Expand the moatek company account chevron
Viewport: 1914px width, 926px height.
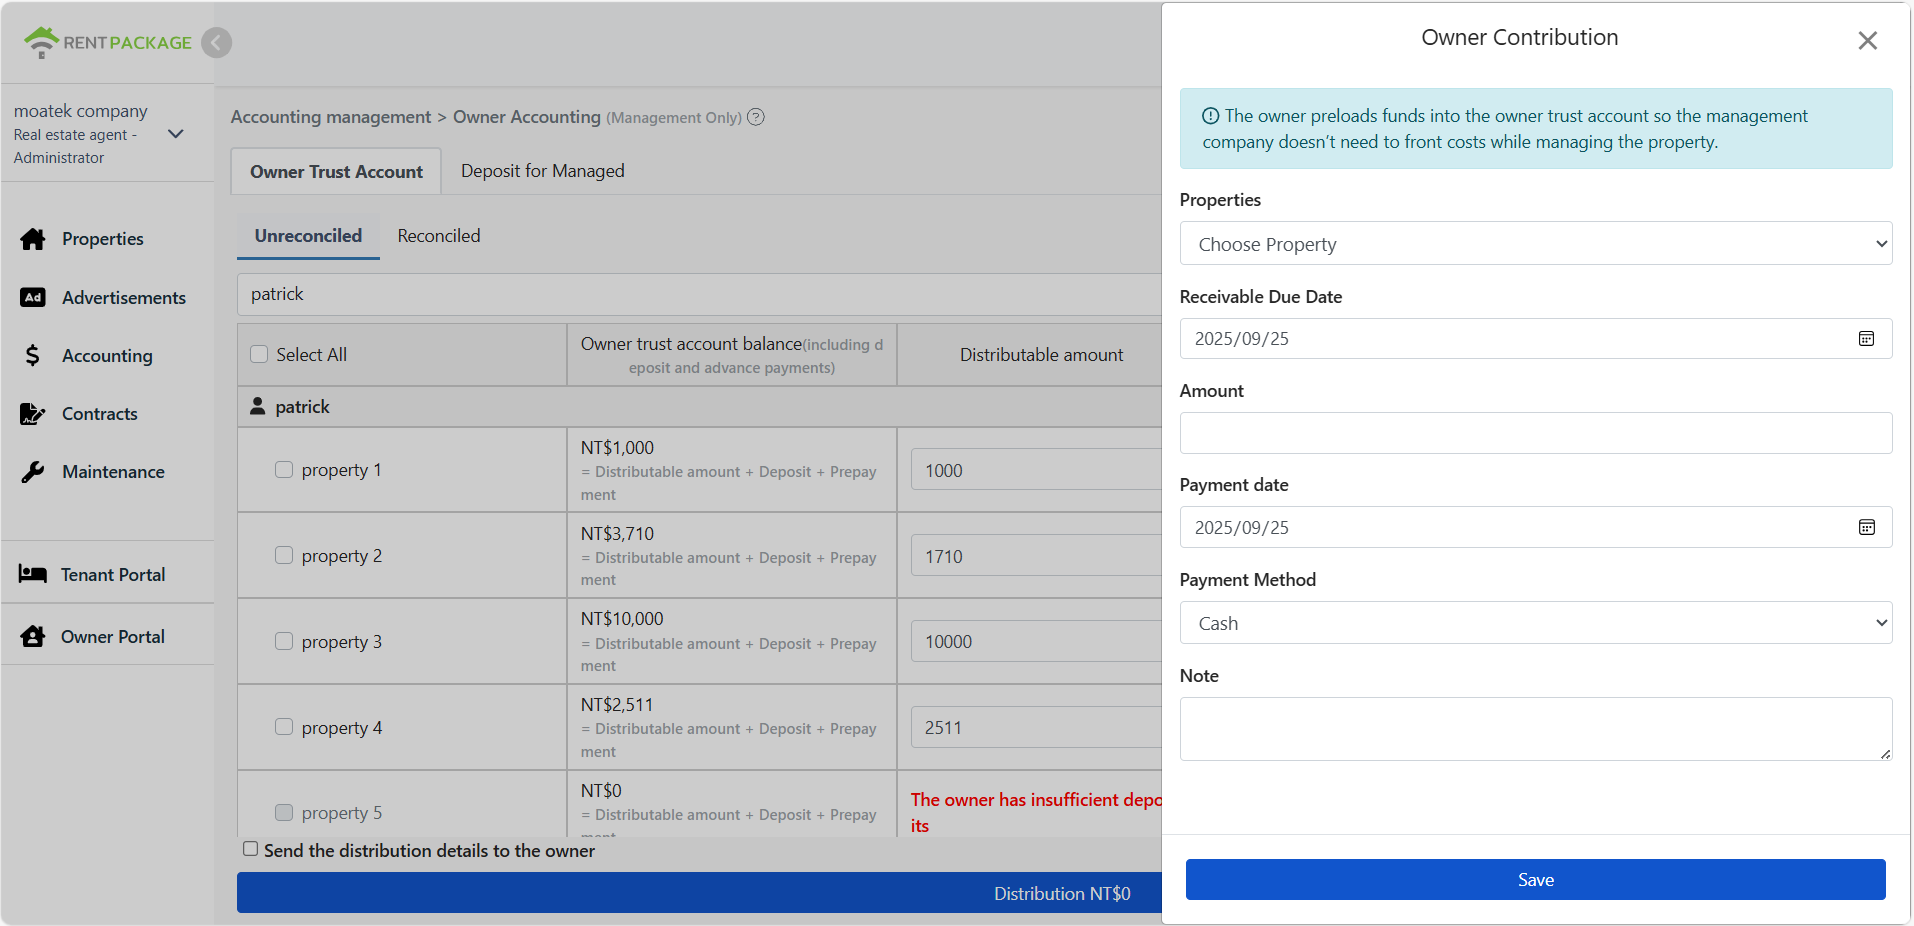(x=176, y=134)
